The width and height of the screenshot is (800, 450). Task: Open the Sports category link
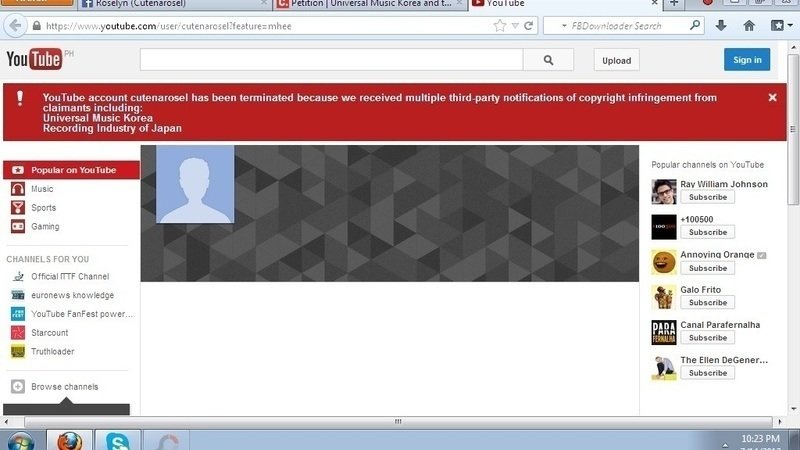point(43,208)
